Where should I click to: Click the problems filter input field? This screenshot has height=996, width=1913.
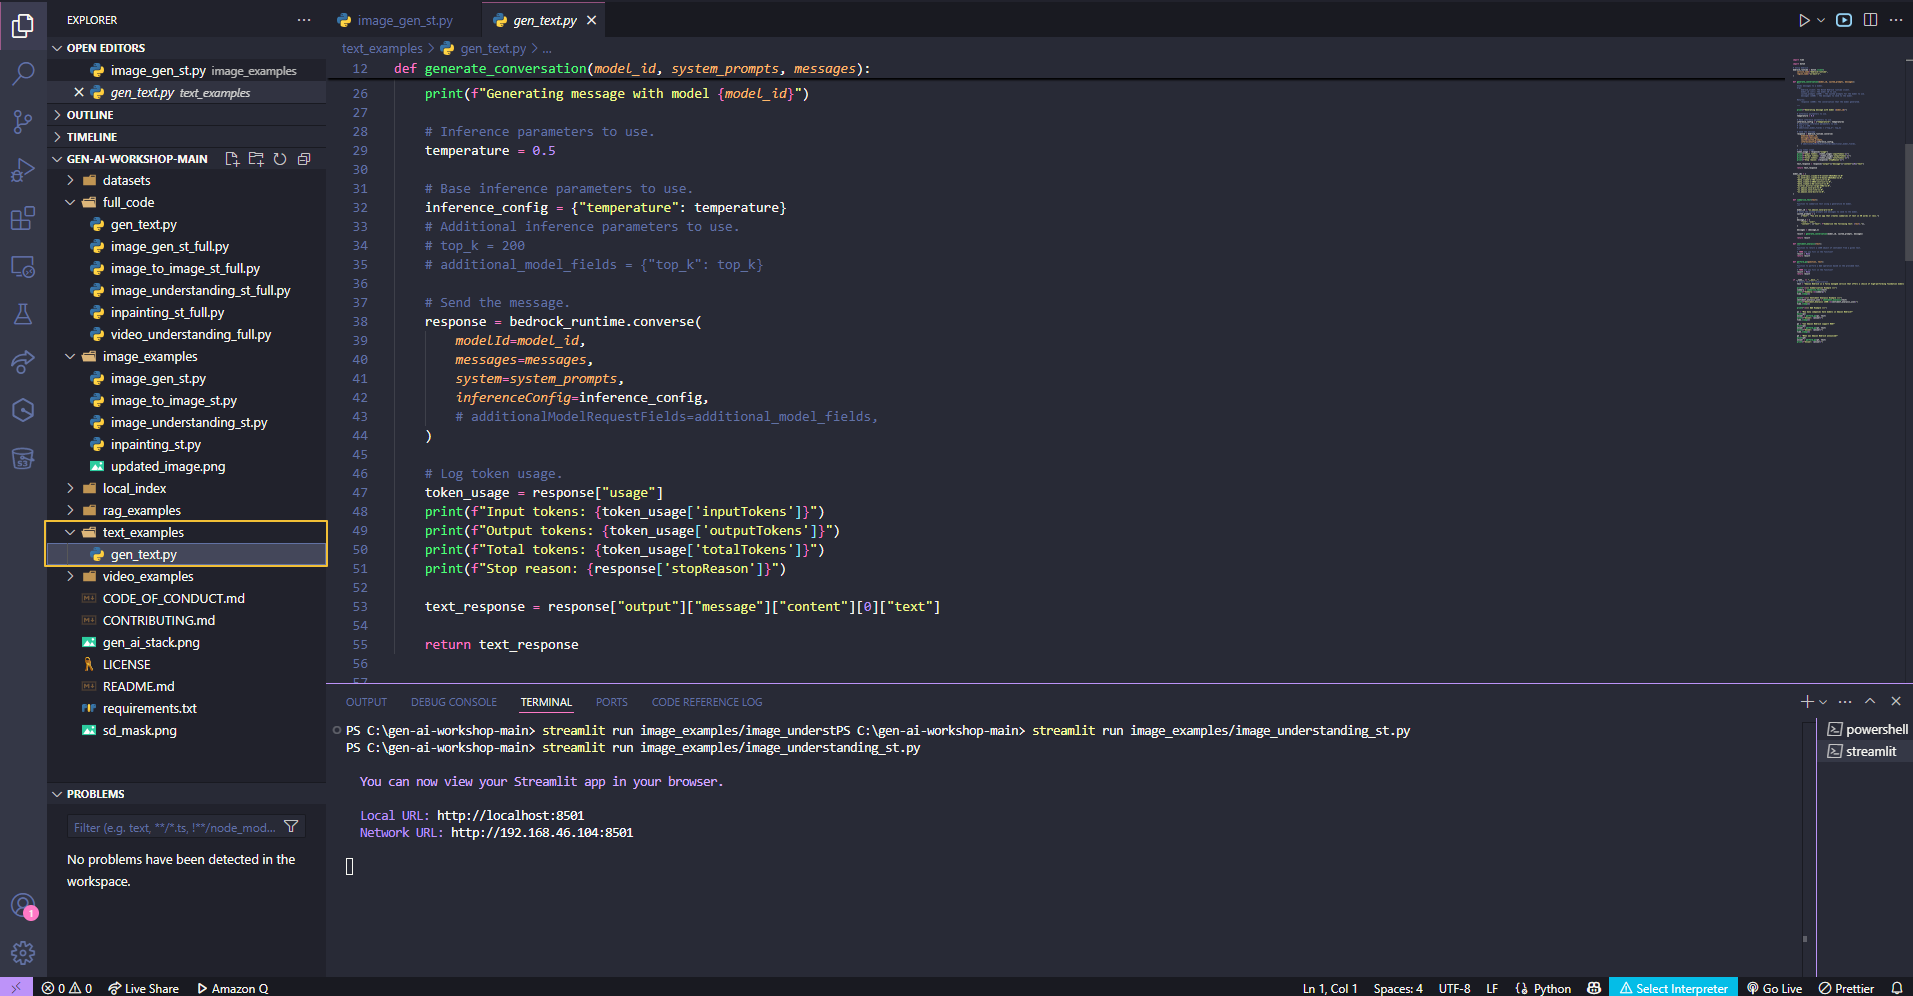pos(175,827)
